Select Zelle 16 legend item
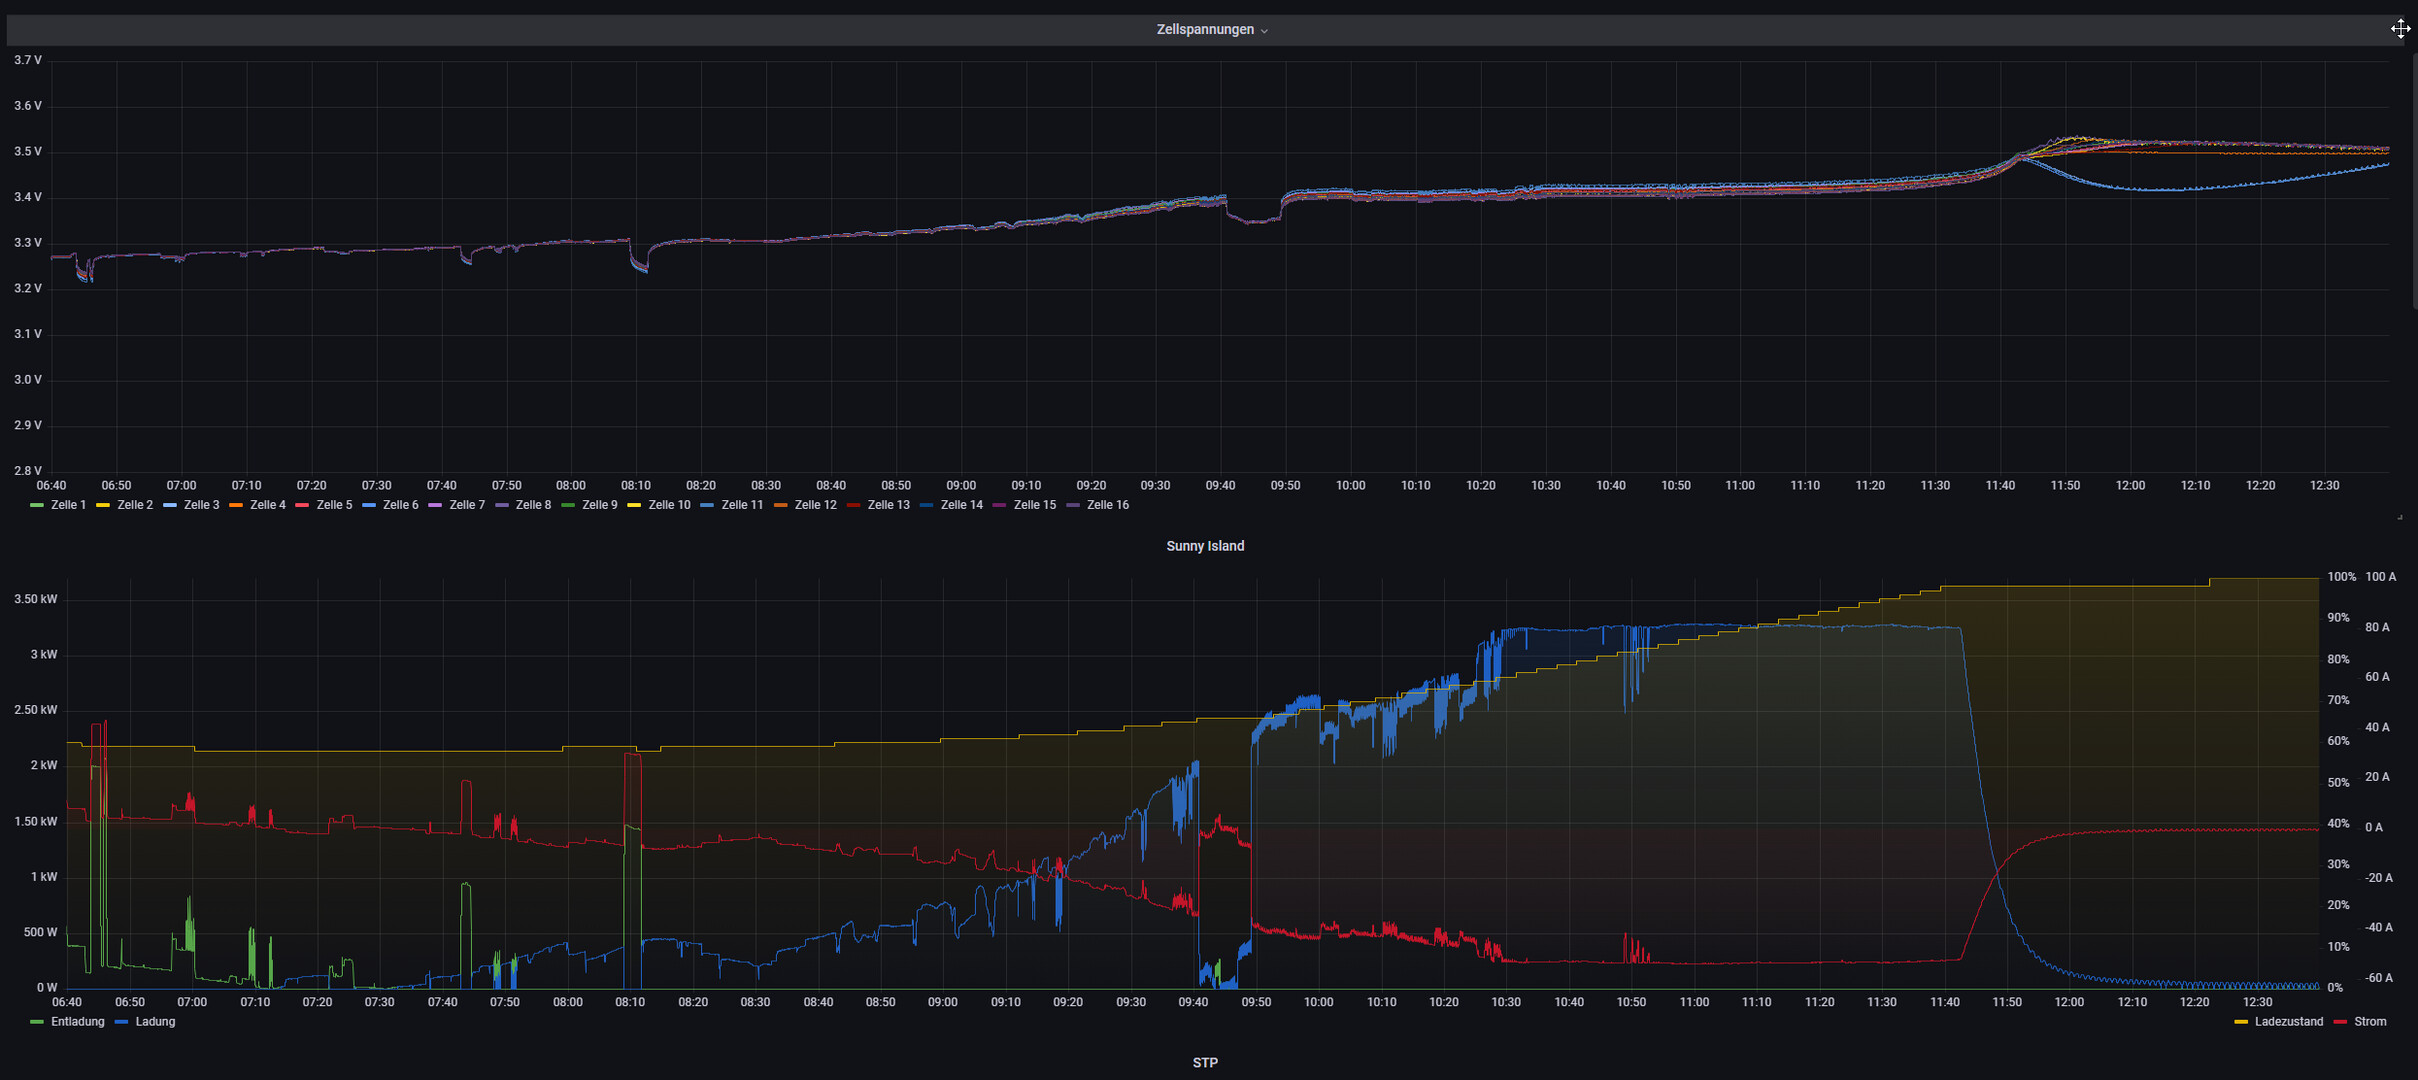The height and width of the screenshot is (1080, 2418). [1098, 505]
